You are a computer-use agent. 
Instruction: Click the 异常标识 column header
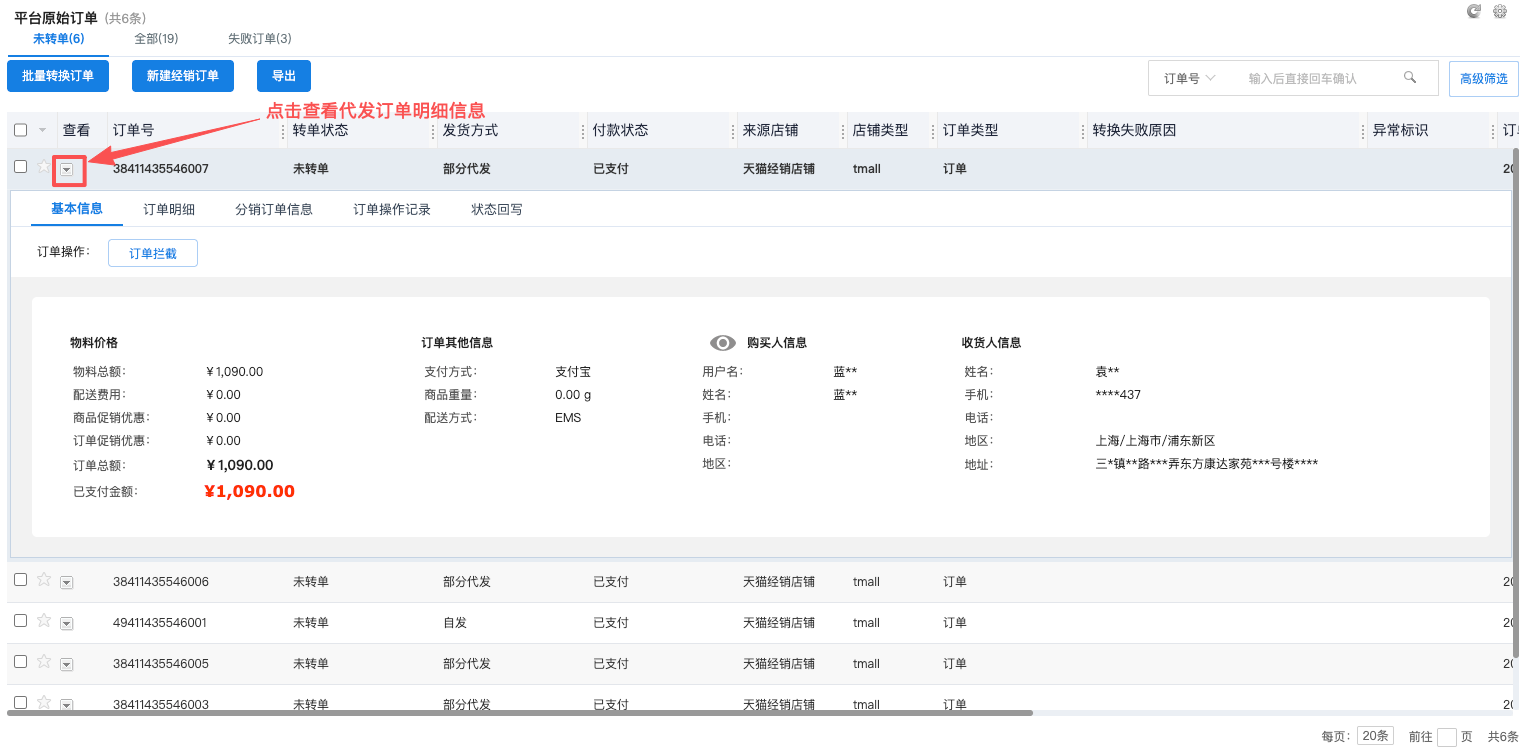[1400, 130]
